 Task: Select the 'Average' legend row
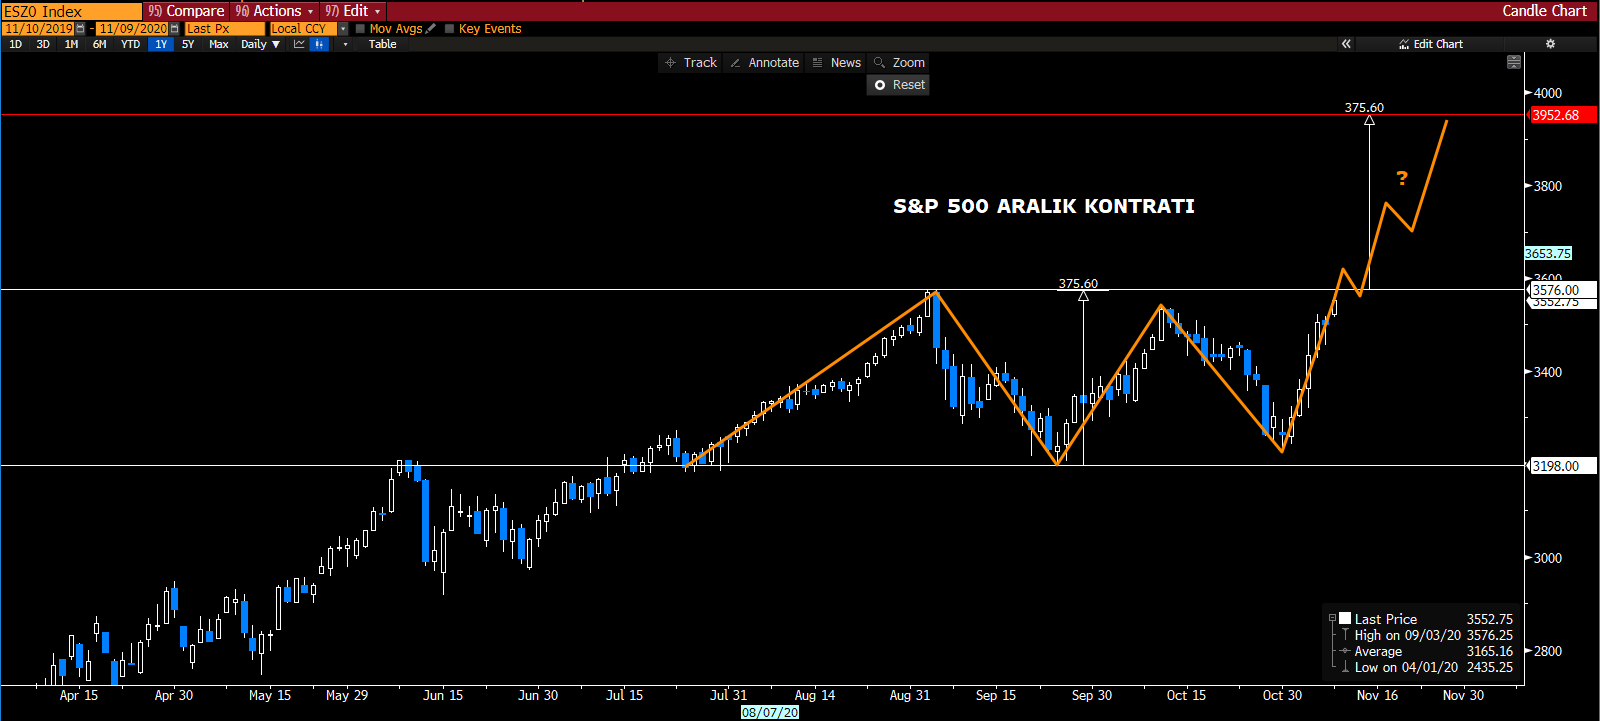1425,651
